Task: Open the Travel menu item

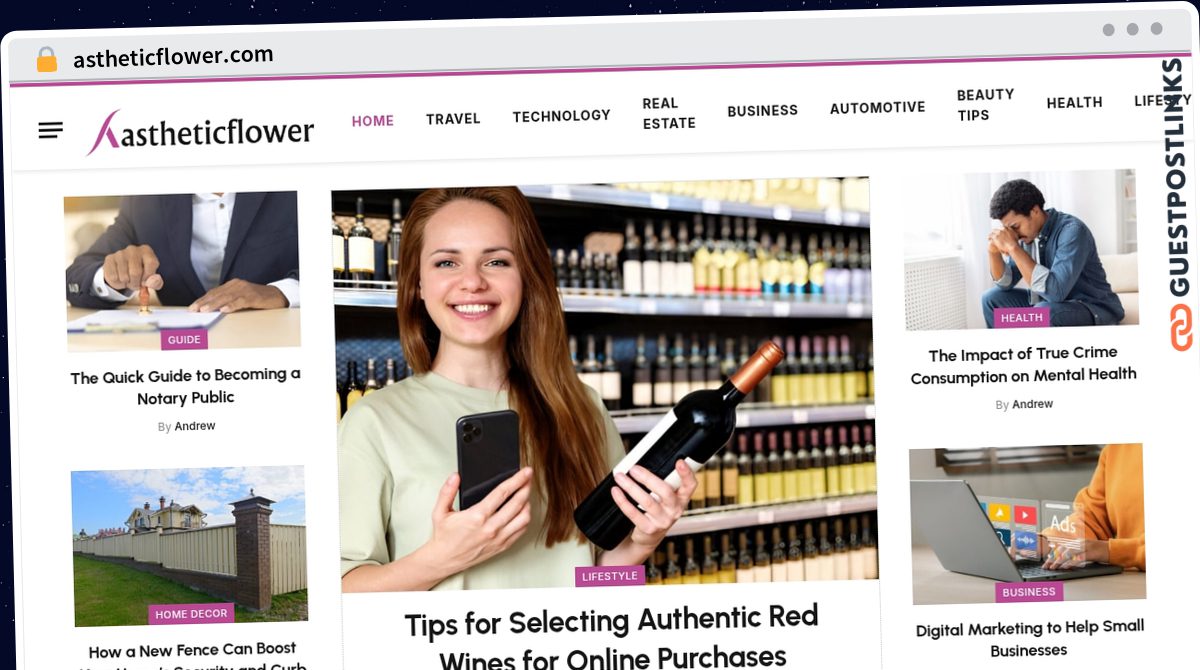Action: [453, 119]
